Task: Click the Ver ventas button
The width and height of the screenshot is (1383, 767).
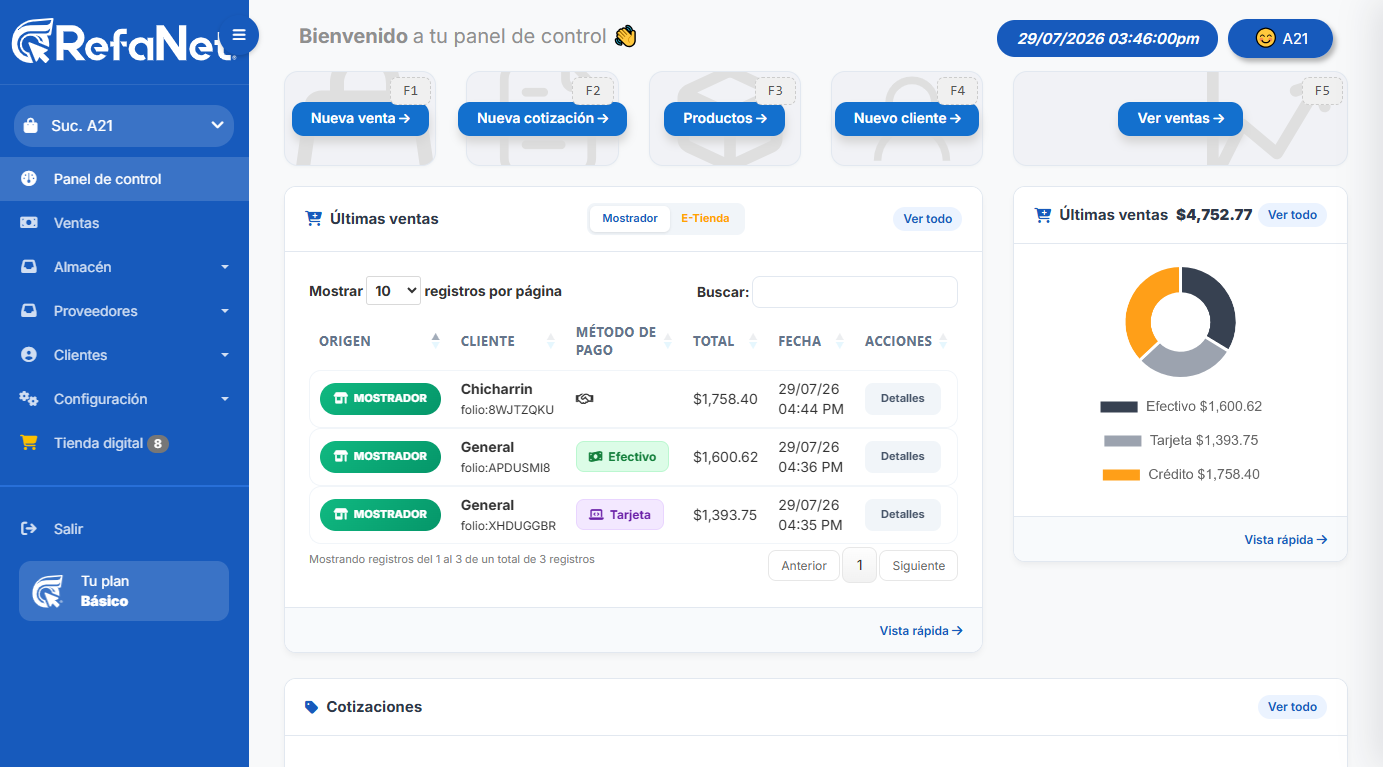Action: (x=1180, y=119)
